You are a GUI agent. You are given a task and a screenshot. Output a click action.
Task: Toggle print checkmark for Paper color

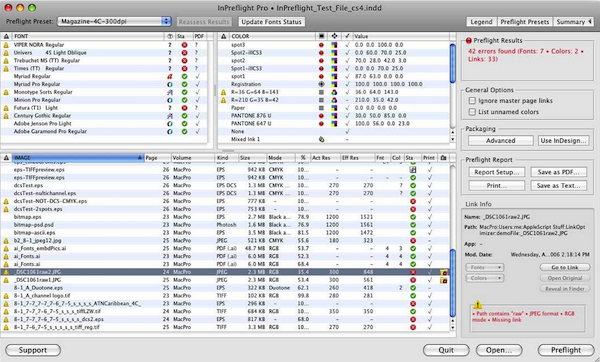coord(347,108)
